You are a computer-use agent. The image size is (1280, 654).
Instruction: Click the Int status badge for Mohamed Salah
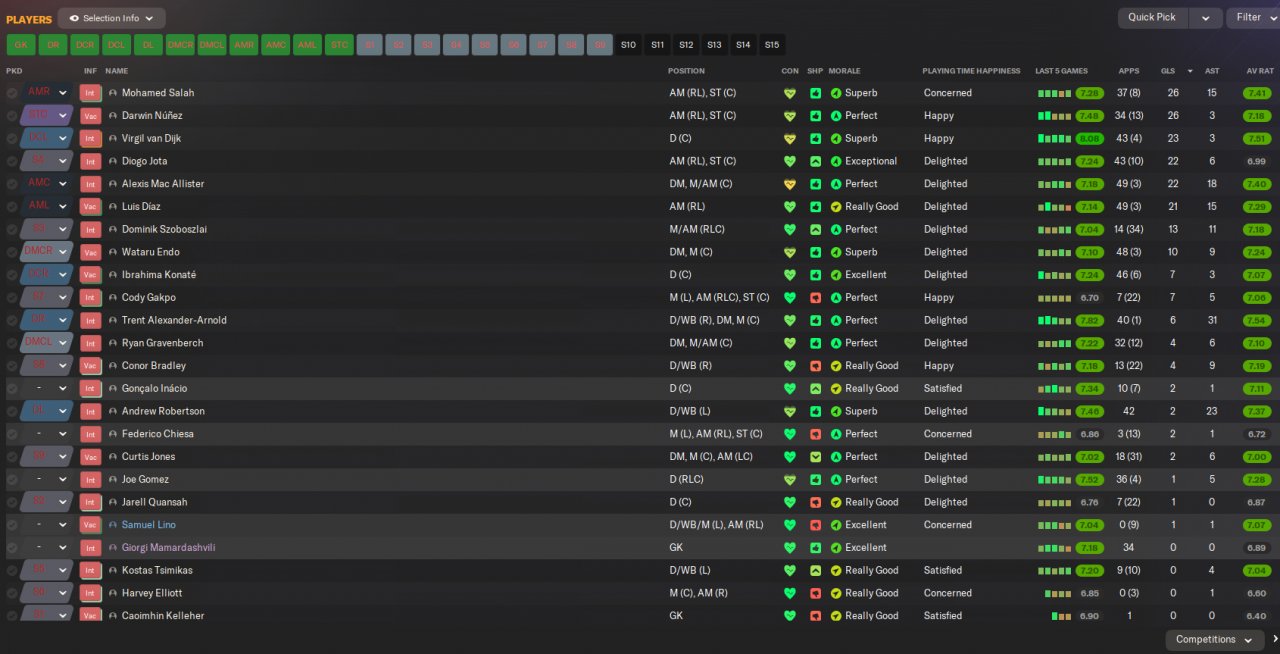[x=91, y=93]
